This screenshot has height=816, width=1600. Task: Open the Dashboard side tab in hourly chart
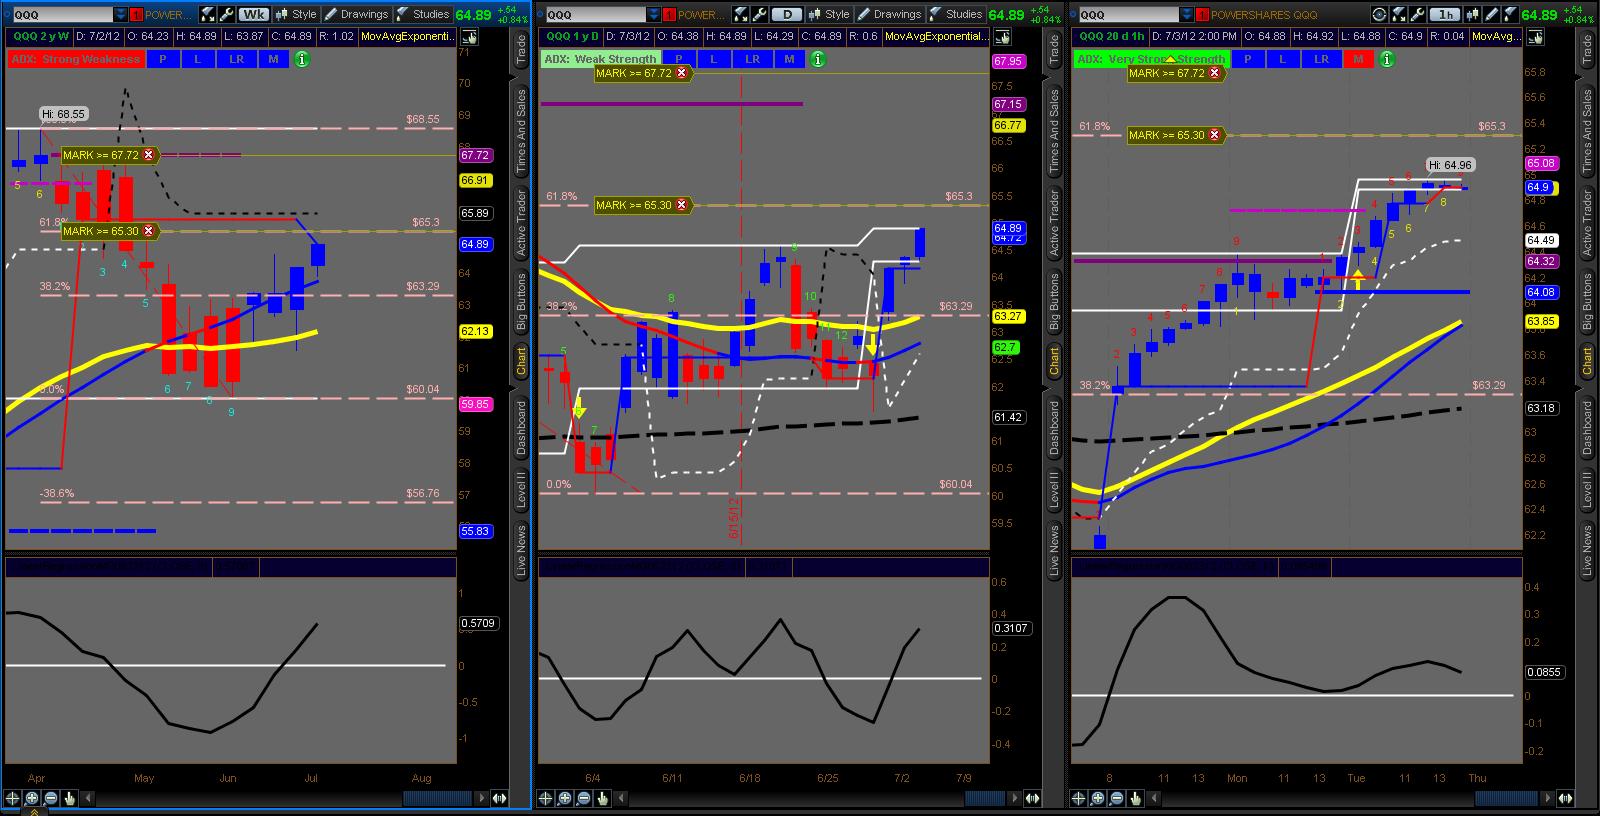[x=1587, y=428]
